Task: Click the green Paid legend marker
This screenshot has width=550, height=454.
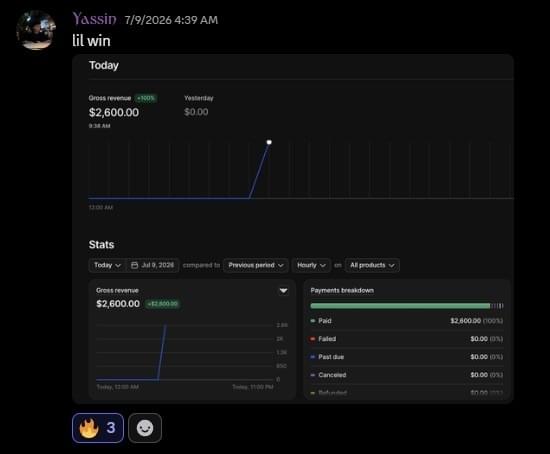Action: pos(313,321)
